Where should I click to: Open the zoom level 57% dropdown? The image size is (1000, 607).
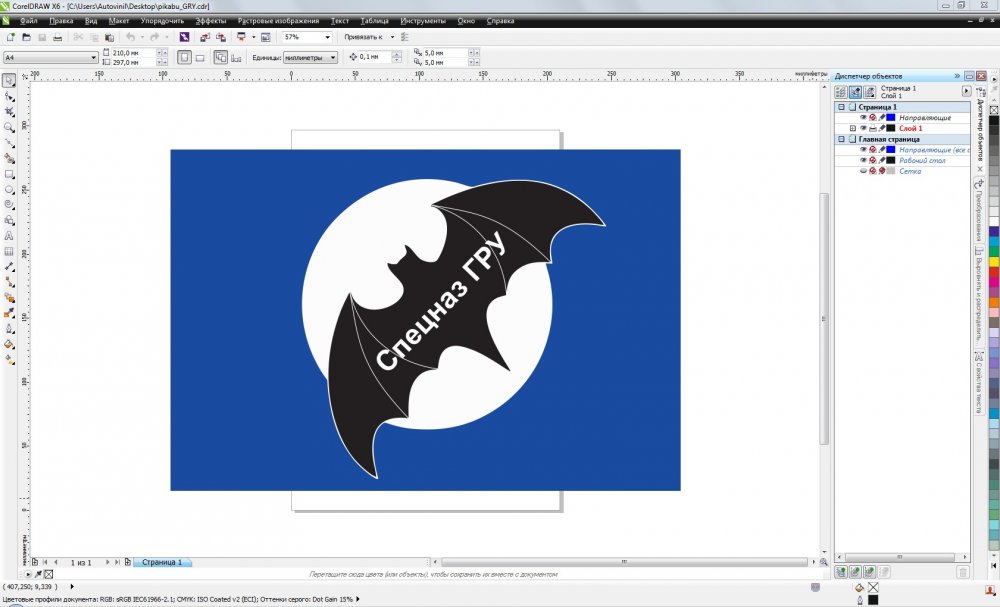(327, 37)
